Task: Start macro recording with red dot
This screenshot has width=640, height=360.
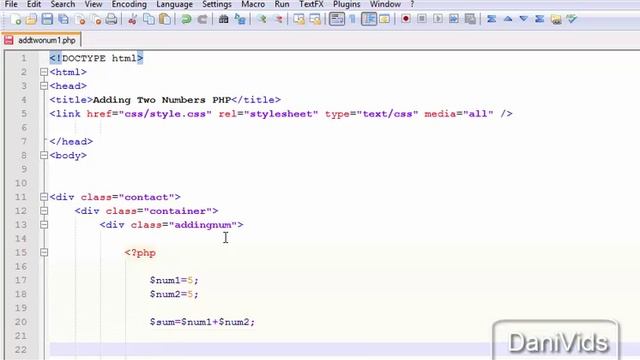Action: (x=406, y=19)
